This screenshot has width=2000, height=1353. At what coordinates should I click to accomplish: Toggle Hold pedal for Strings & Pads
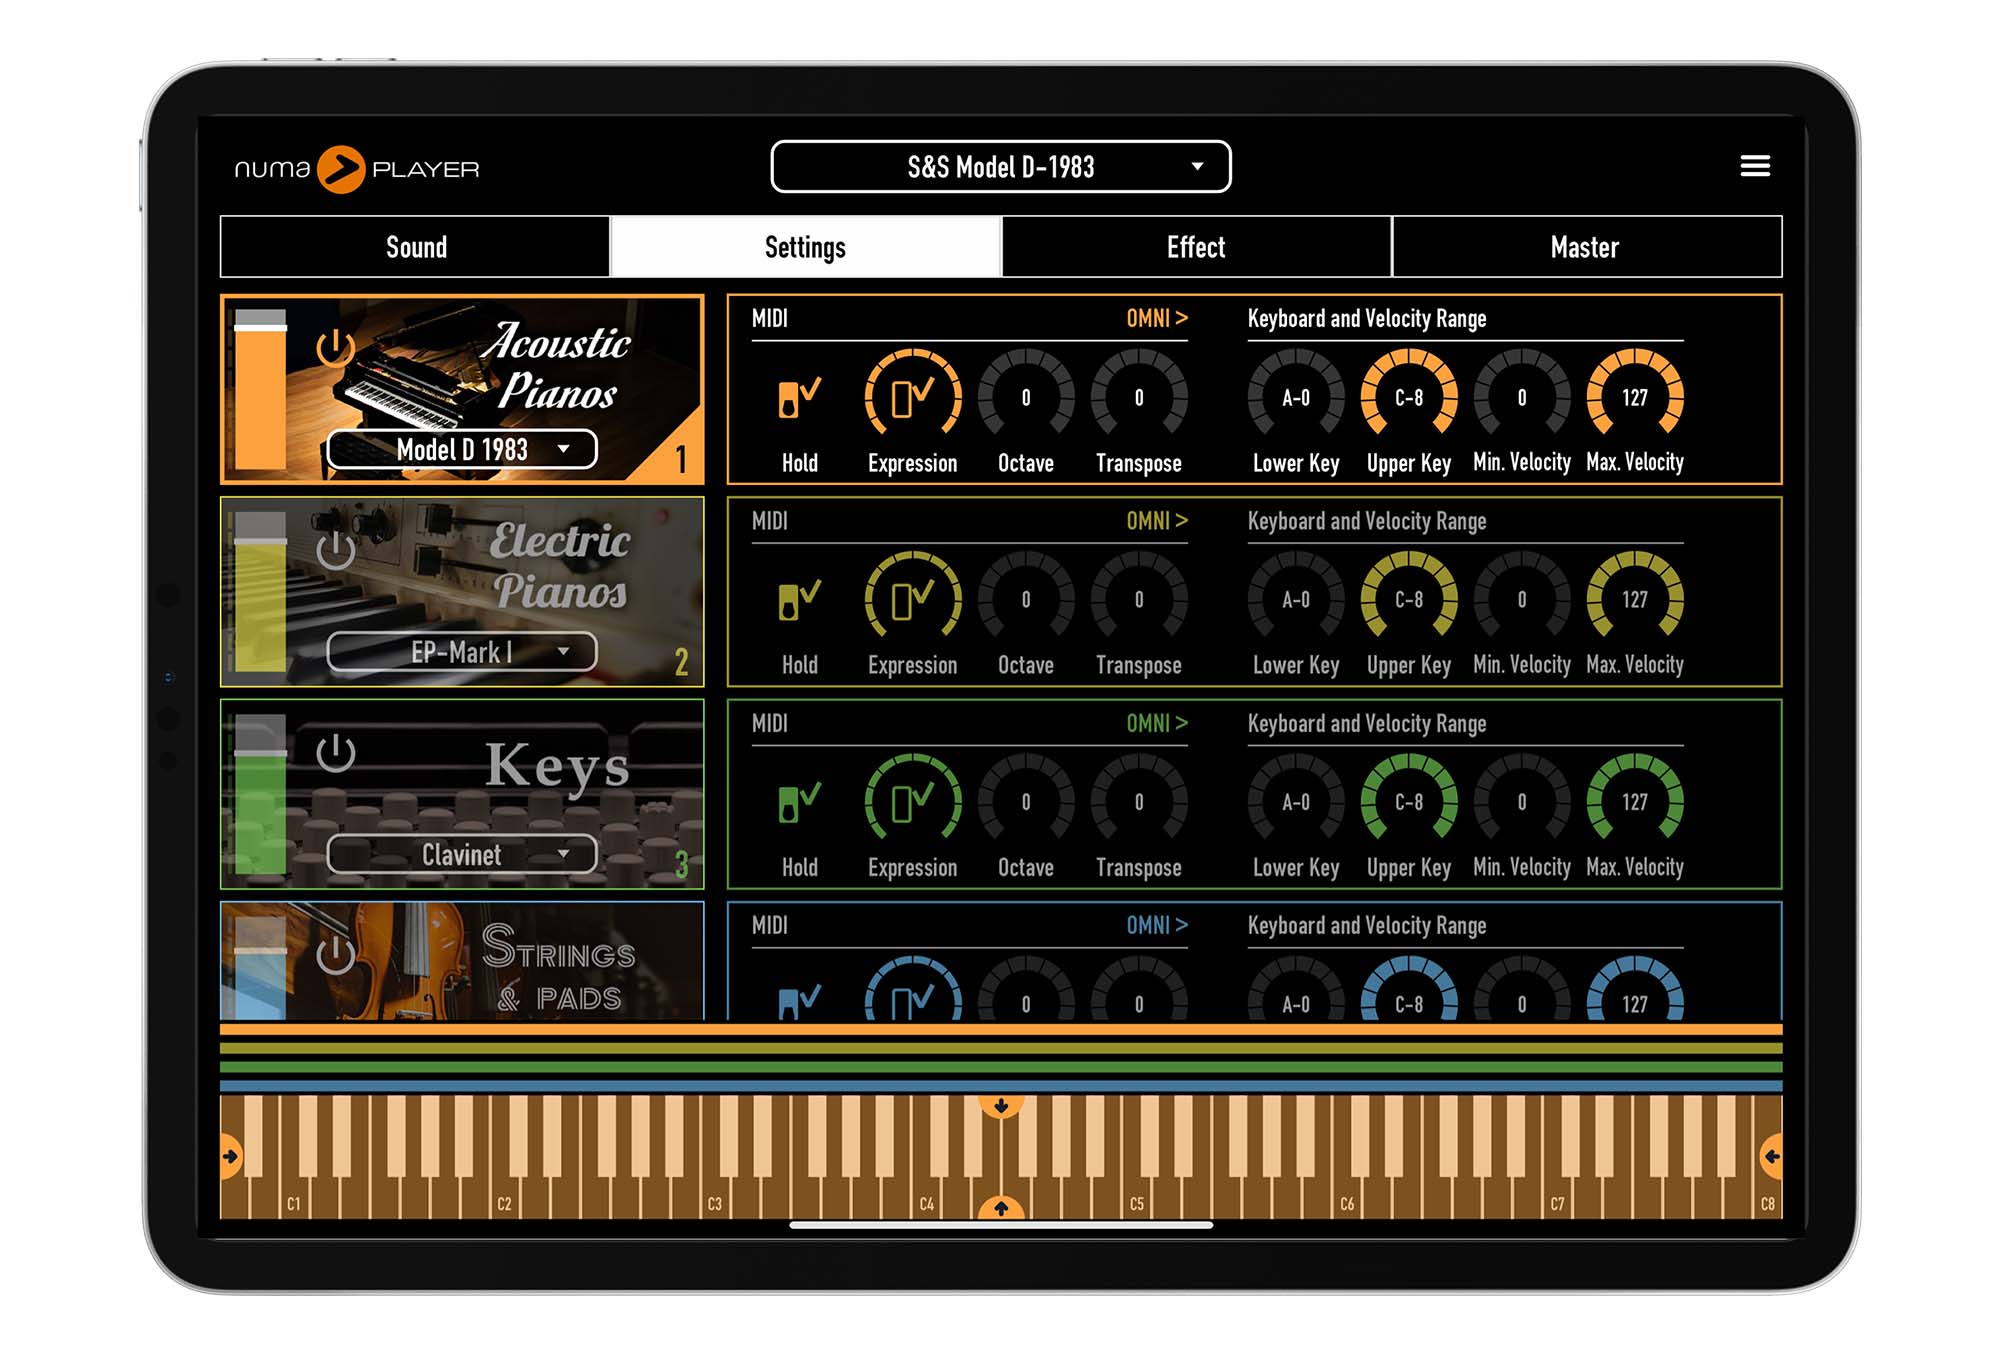[x=799, y=1000]
